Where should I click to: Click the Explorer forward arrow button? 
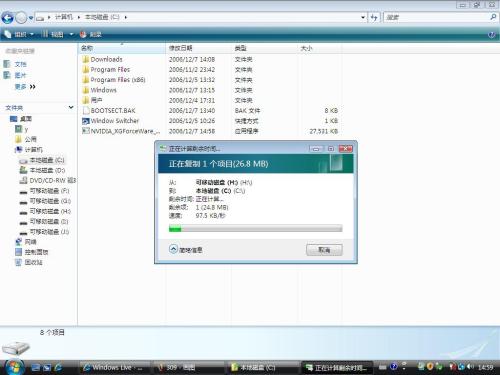[x=21, y=18]
